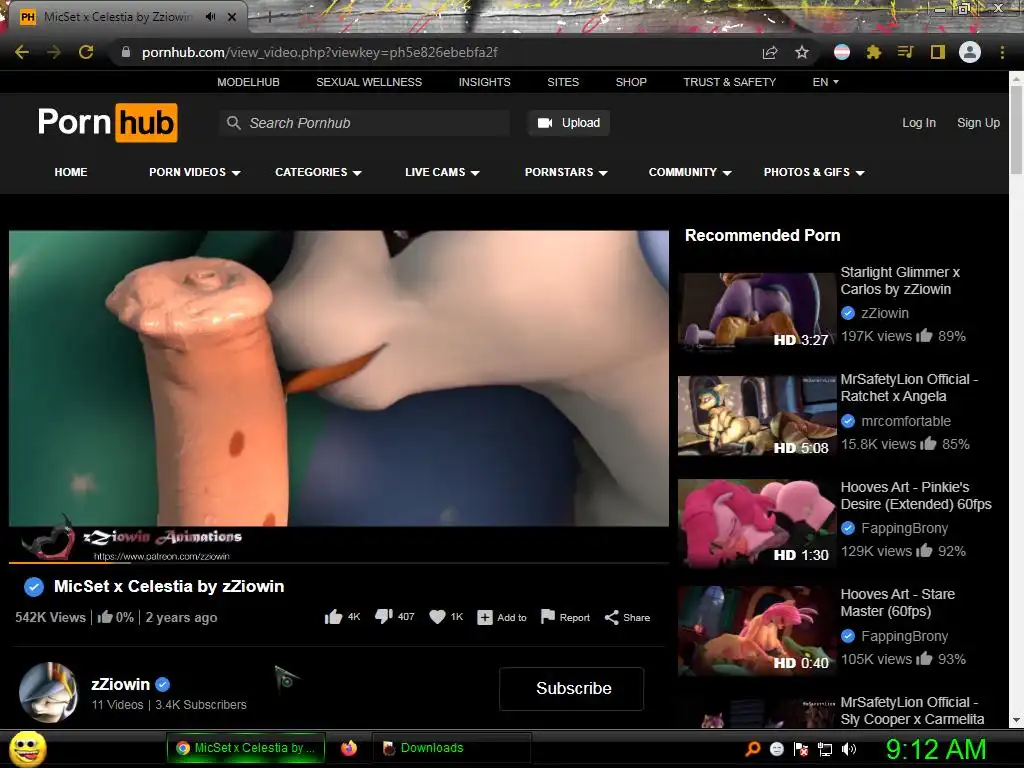
Task: Open the Chrome profile avatar
Action: tap(970, 52)
